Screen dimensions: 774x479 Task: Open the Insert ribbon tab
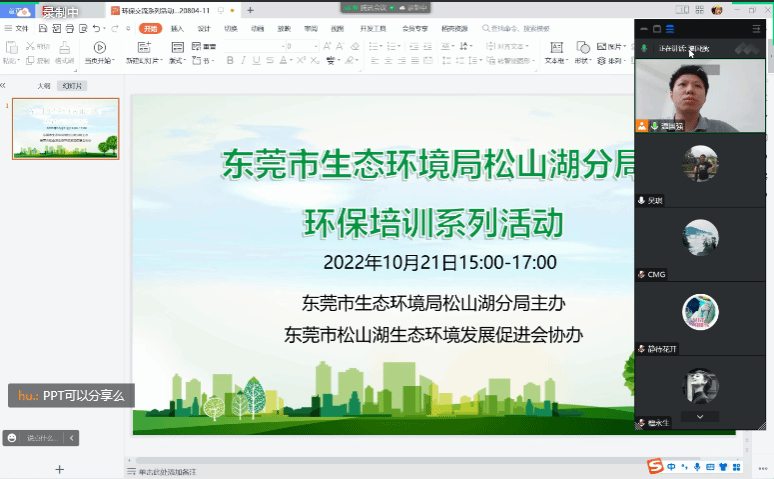177,29
